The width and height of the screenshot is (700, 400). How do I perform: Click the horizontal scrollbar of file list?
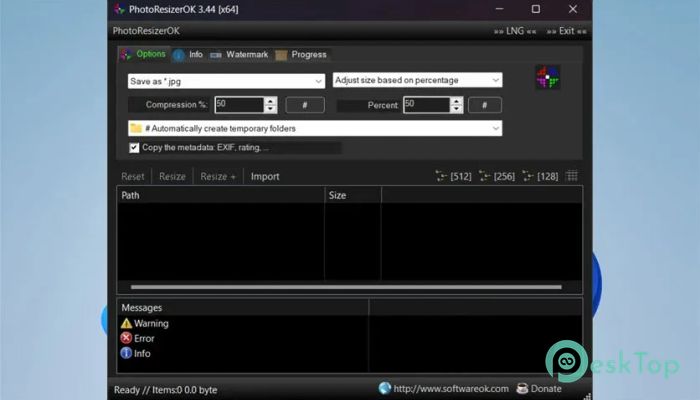[346, 287]
